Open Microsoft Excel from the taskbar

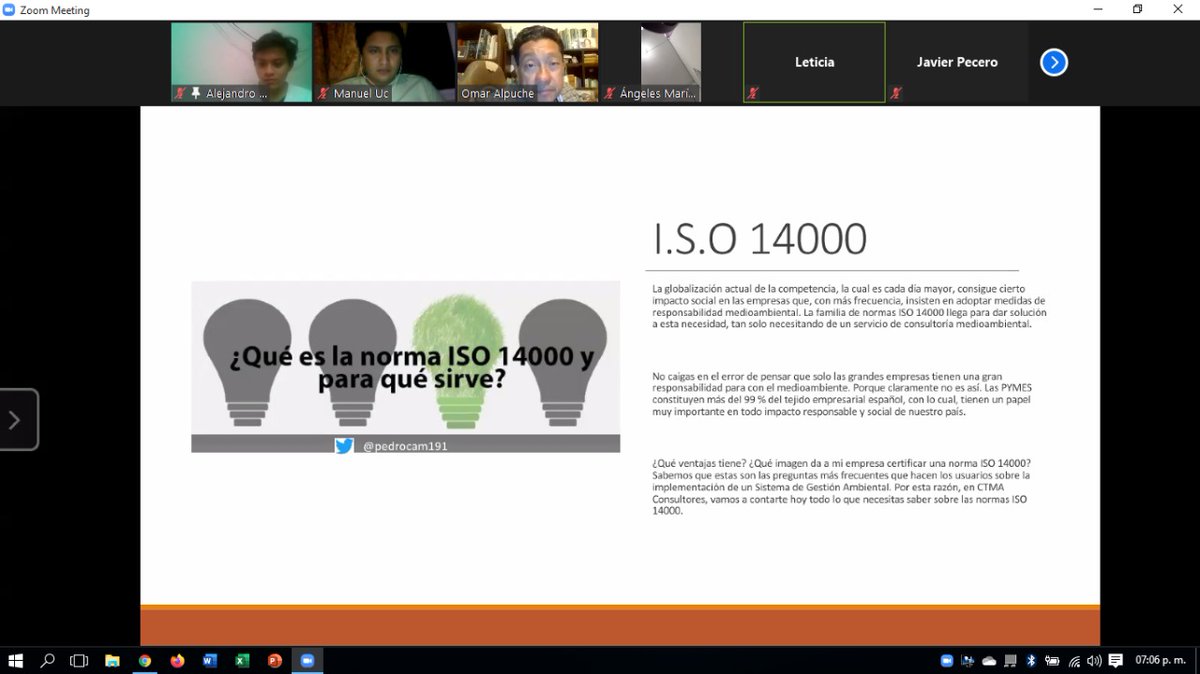pos(242,661)
